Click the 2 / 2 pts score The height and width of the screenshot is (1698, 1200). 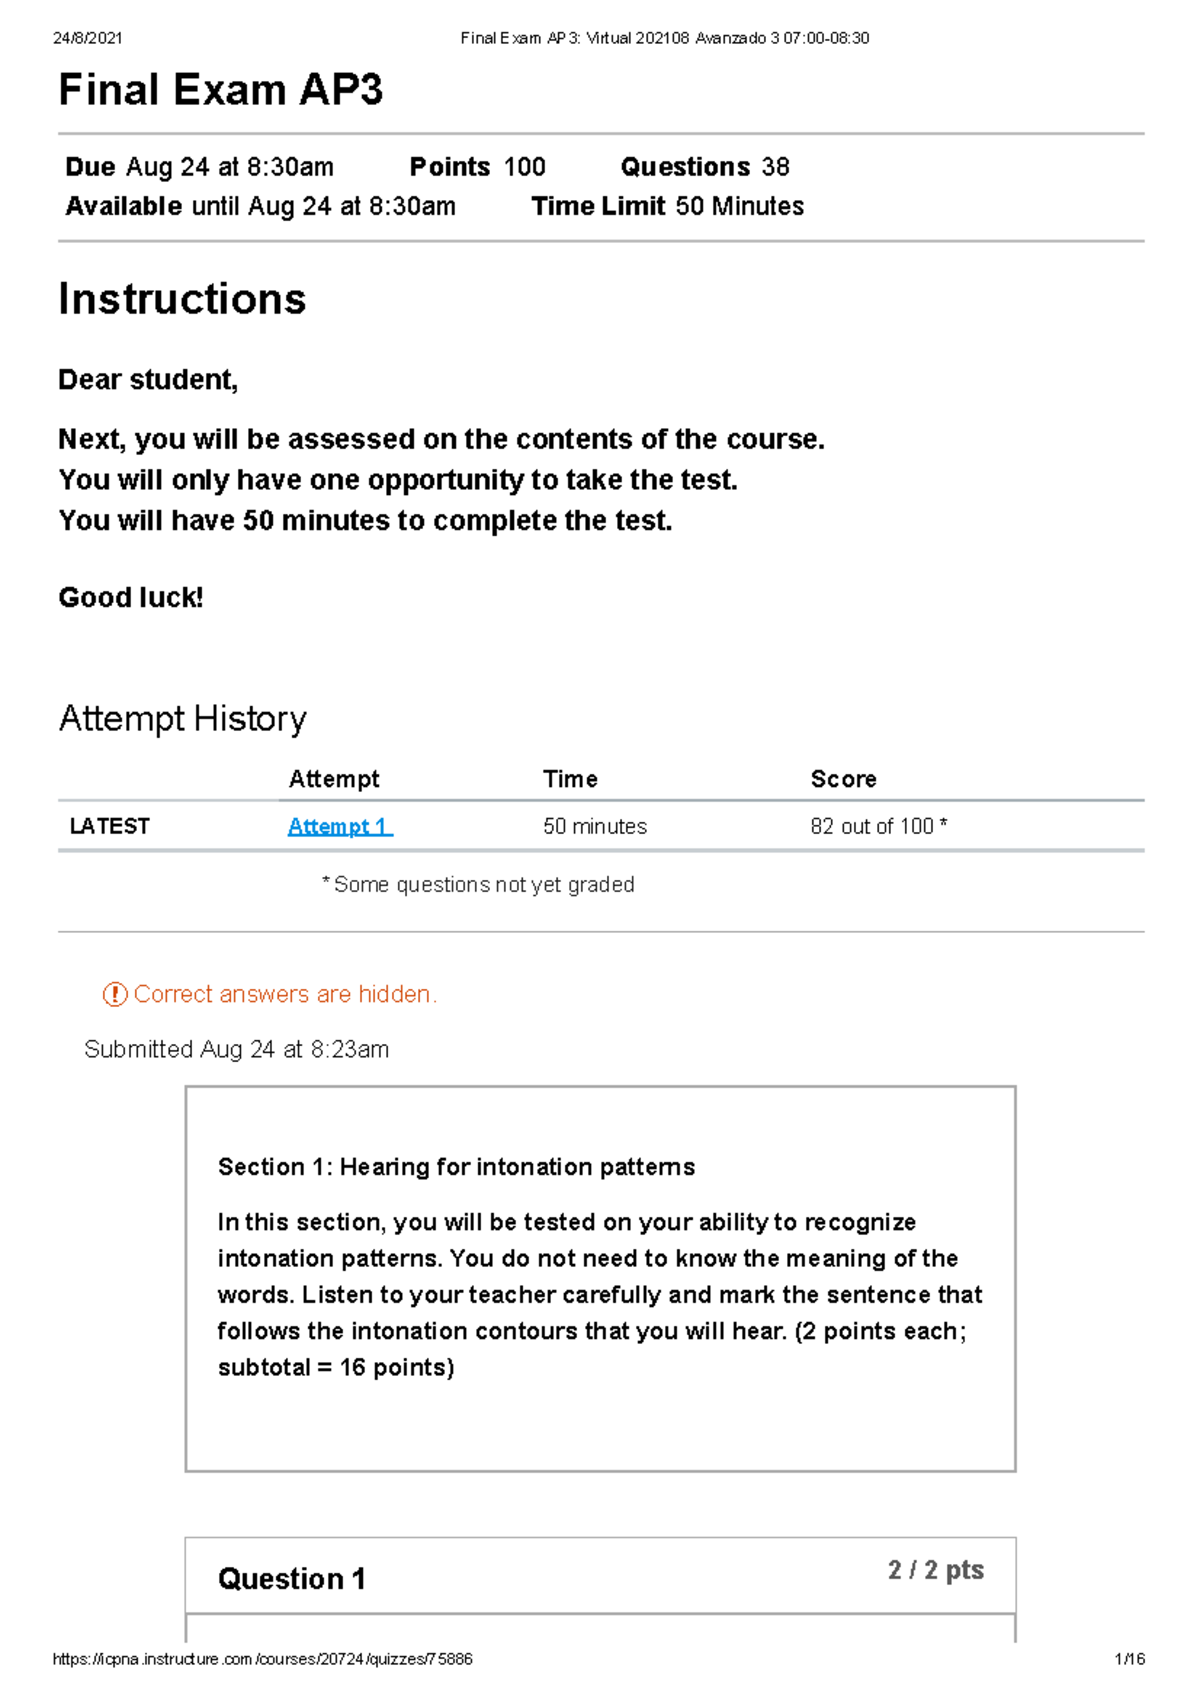[936, 1570]
